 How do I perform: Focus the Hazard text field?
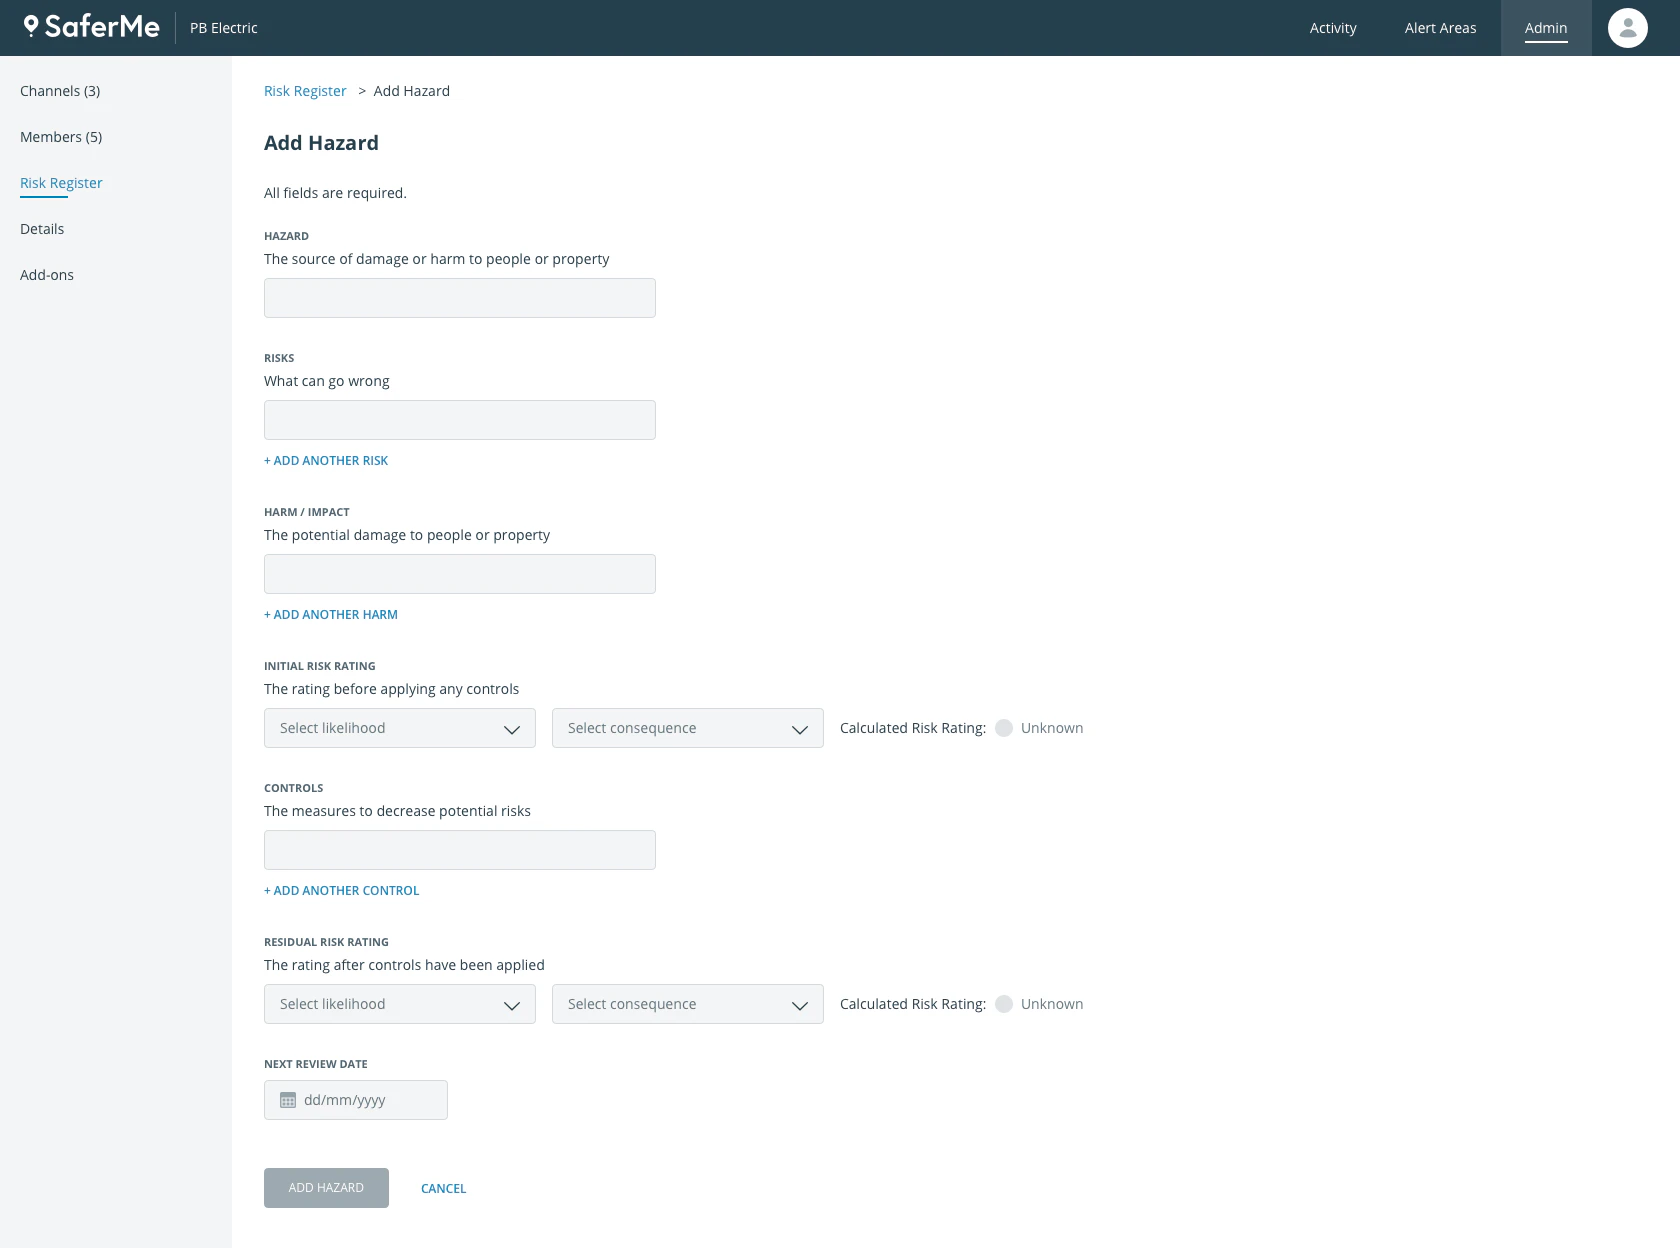460,298
